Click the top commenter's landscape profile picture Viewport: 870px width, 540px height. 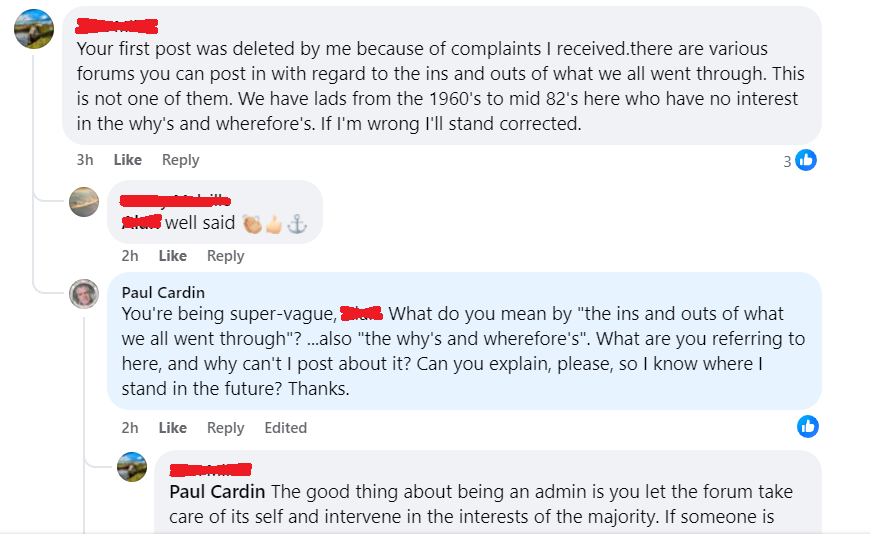34,28
